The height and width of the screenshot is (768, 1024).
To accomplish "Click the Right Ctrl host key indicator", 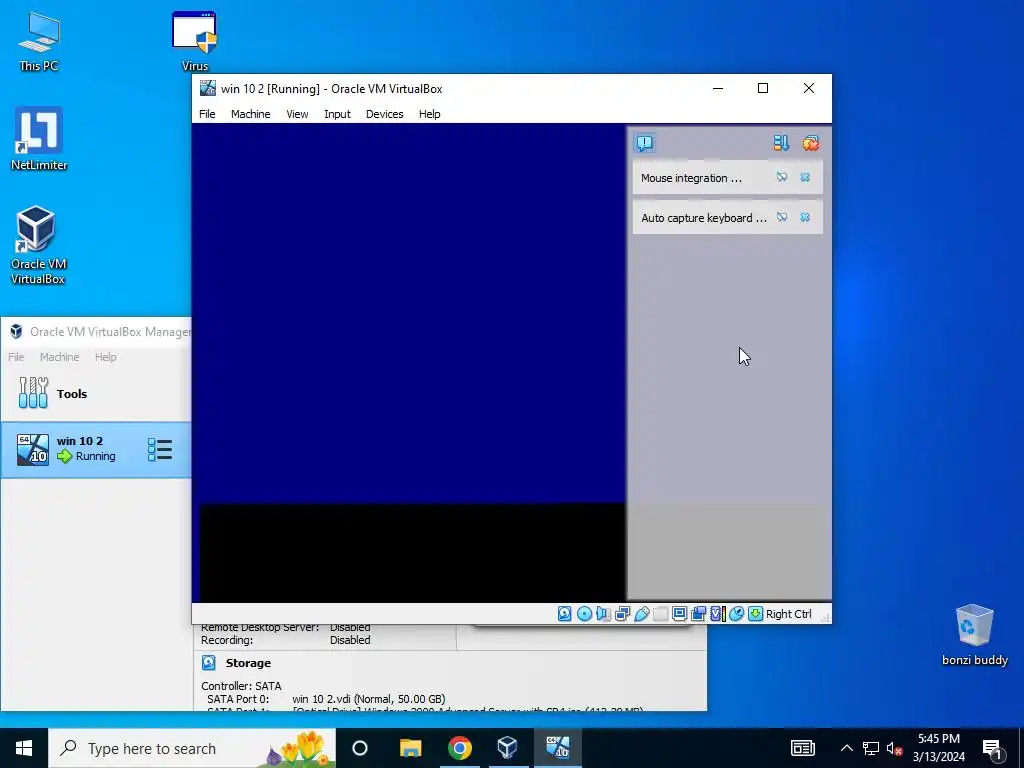I will (x=788, y=614).
